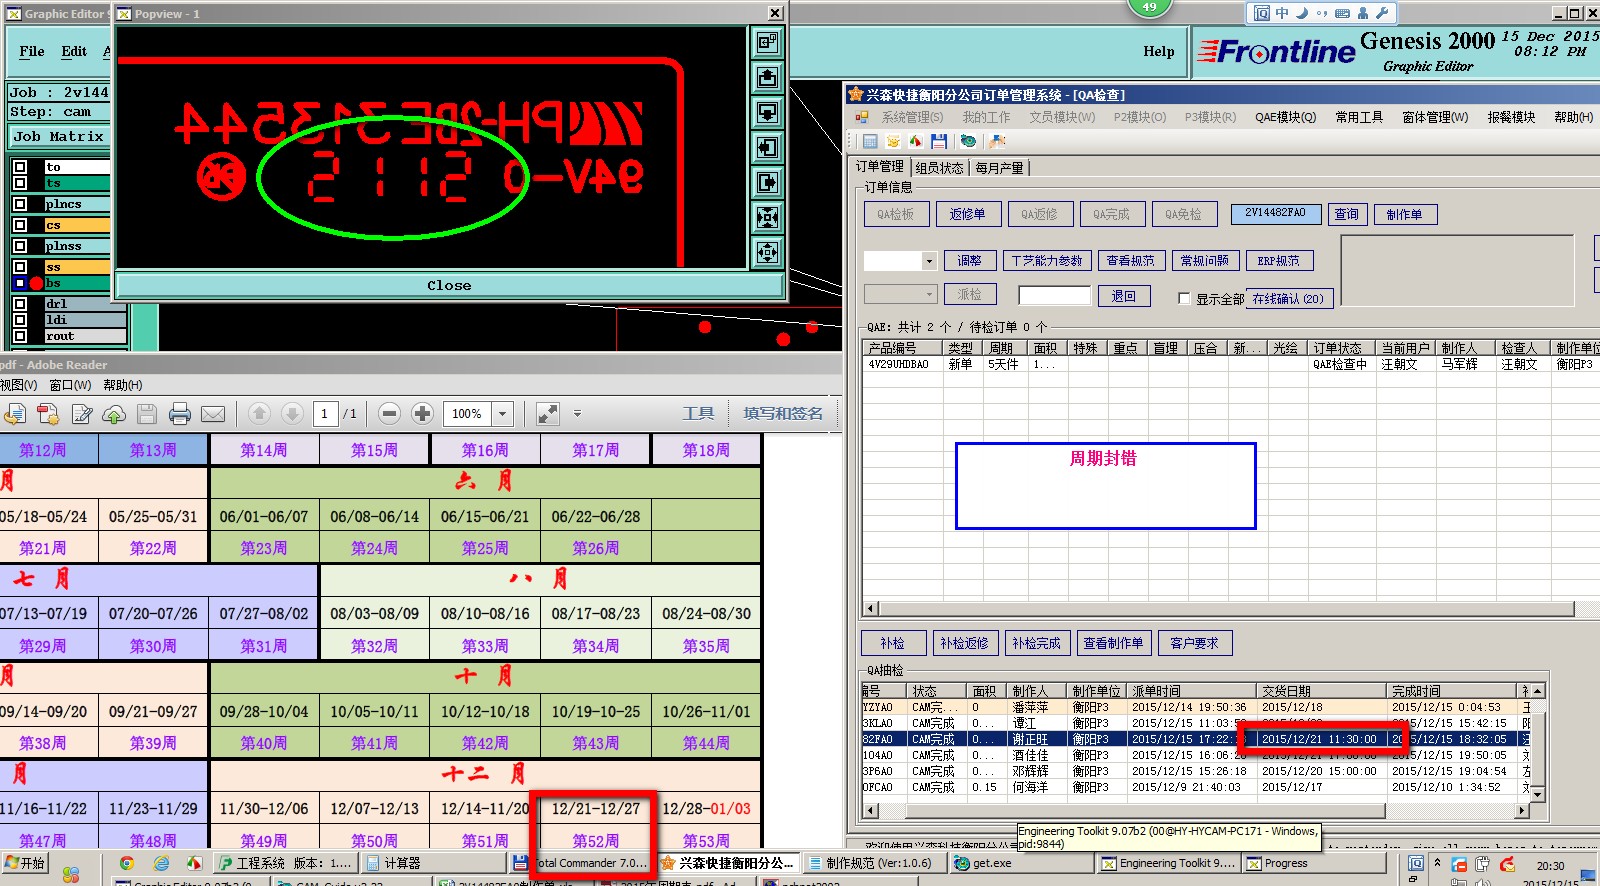
Task: Toggle the 'rout' layer checkbox
Action: click(20, 336)
